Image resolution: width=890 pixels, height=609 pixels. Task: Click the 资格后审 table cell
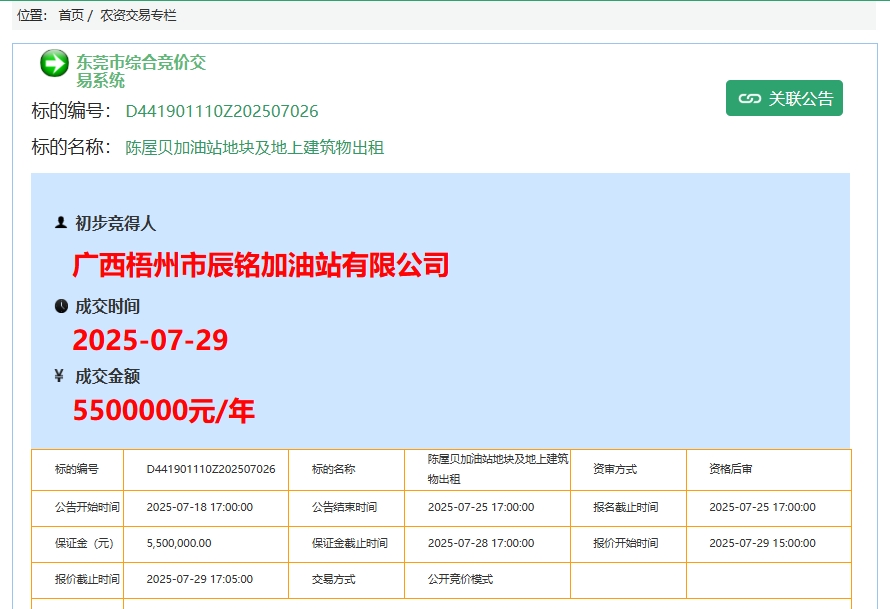pos(769,469)
